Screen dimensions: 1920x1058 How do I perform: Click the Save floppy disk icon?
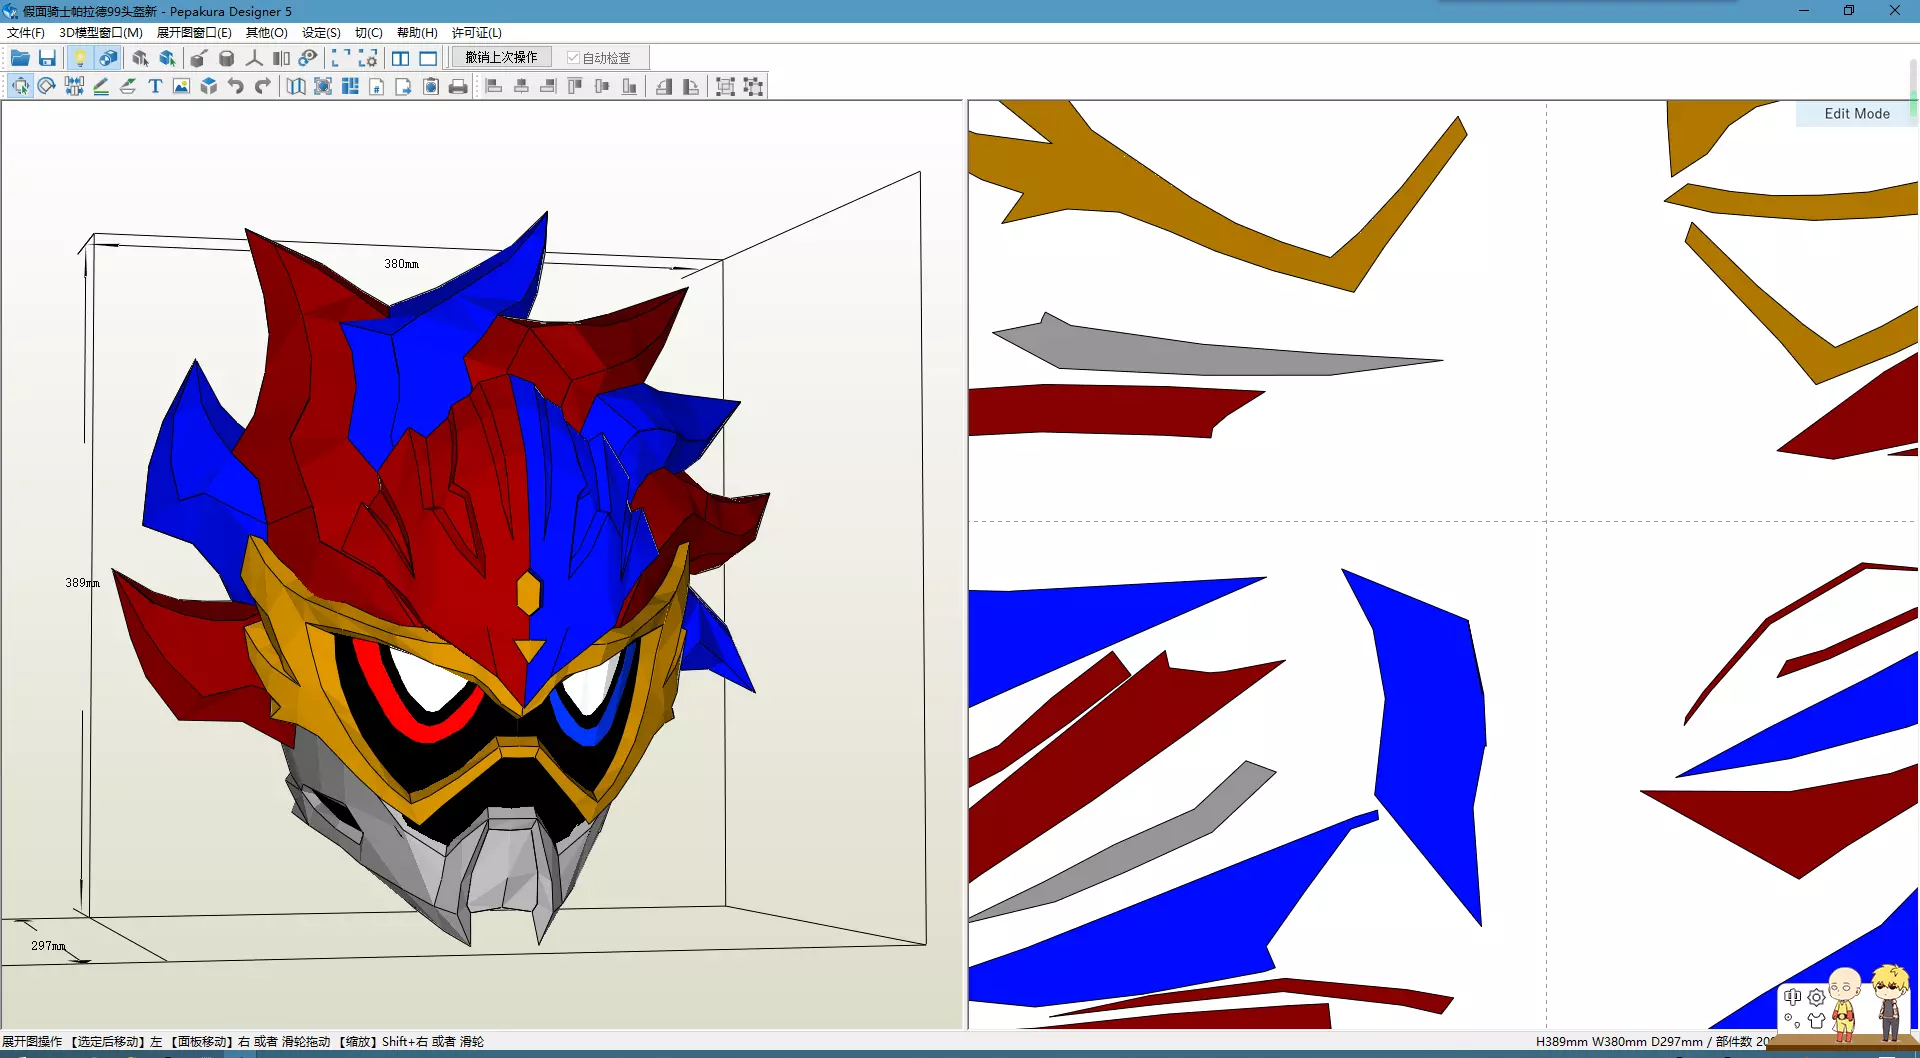pos(47,58)
